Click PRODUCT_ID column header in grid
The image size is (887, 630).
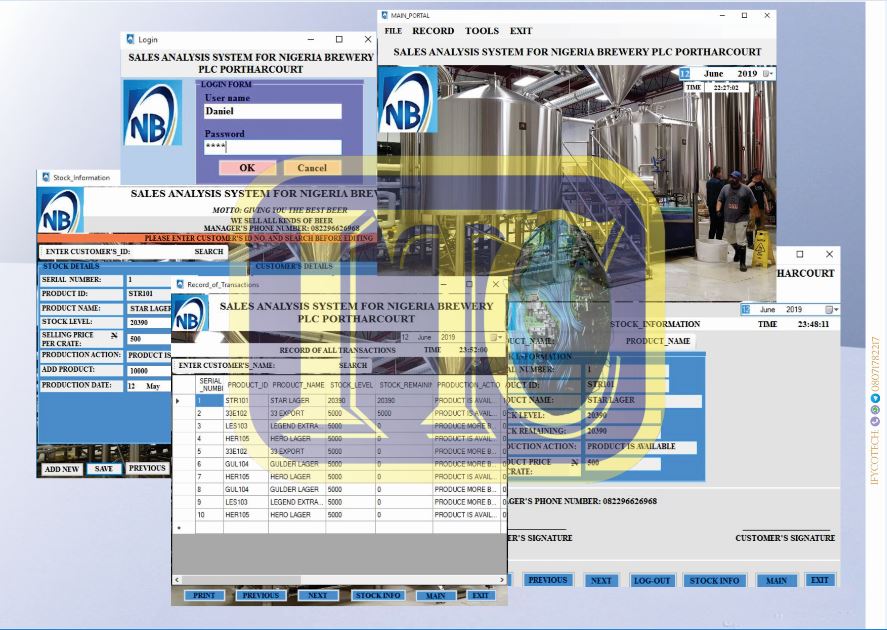(x=247, y=385)
